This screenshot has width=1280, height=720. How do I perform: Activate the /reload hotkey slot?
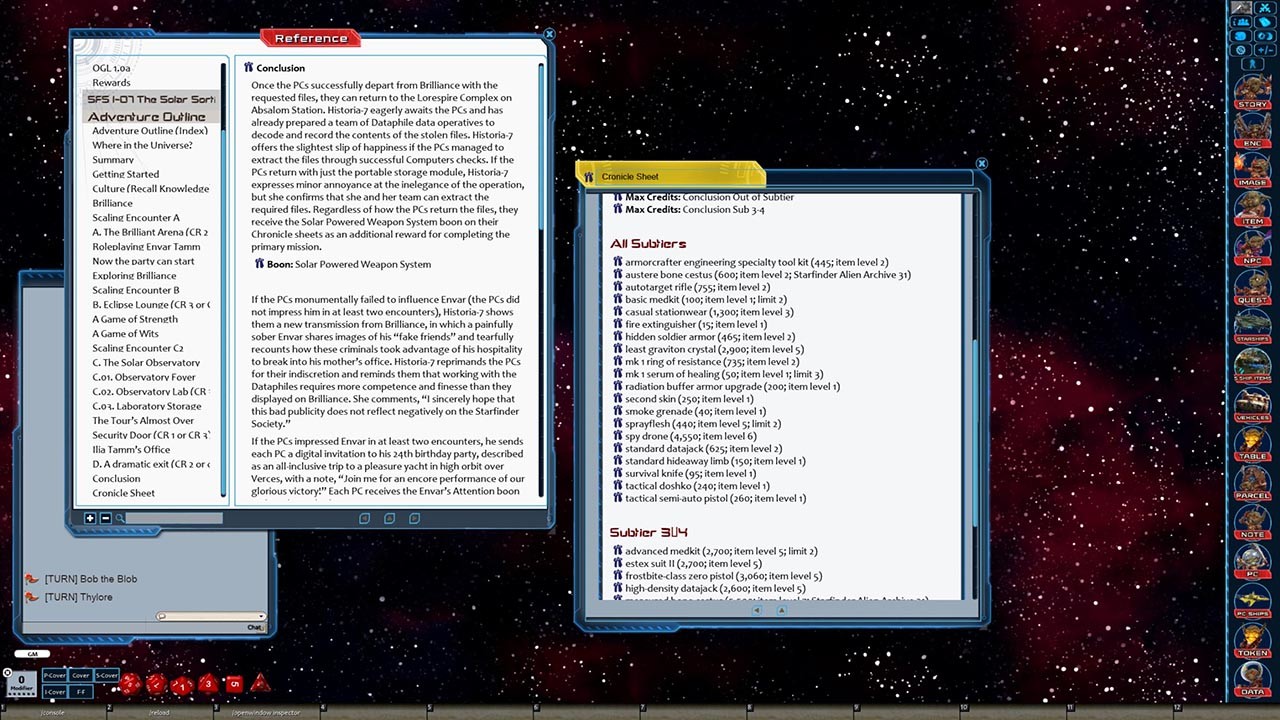tap(160, 712)
